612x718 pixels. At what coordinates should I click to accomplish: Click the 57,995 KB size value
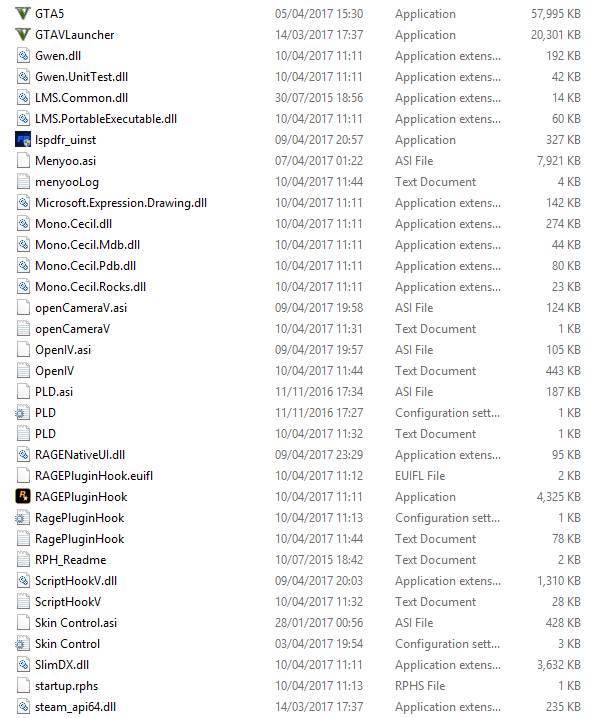(x=556, y=14)
